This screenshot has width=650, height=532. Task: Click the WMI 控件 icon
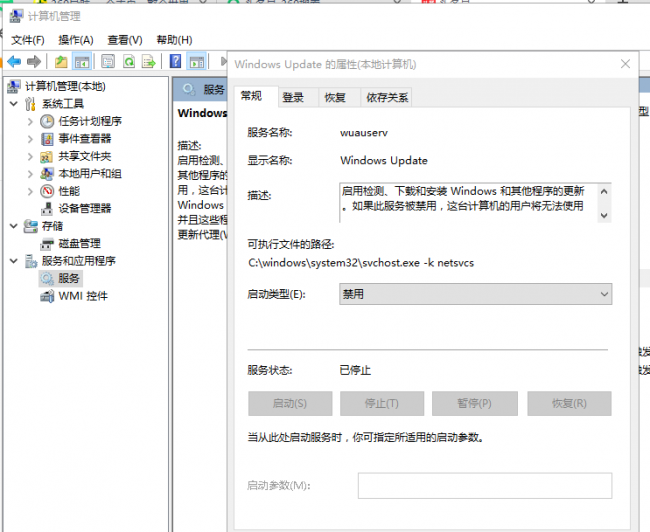(47, 296)
